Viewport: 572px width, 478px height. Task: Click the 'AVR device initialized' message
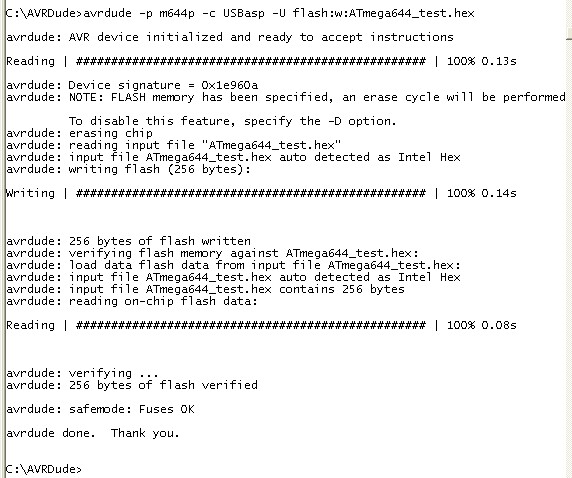click(x=230, y=38)
